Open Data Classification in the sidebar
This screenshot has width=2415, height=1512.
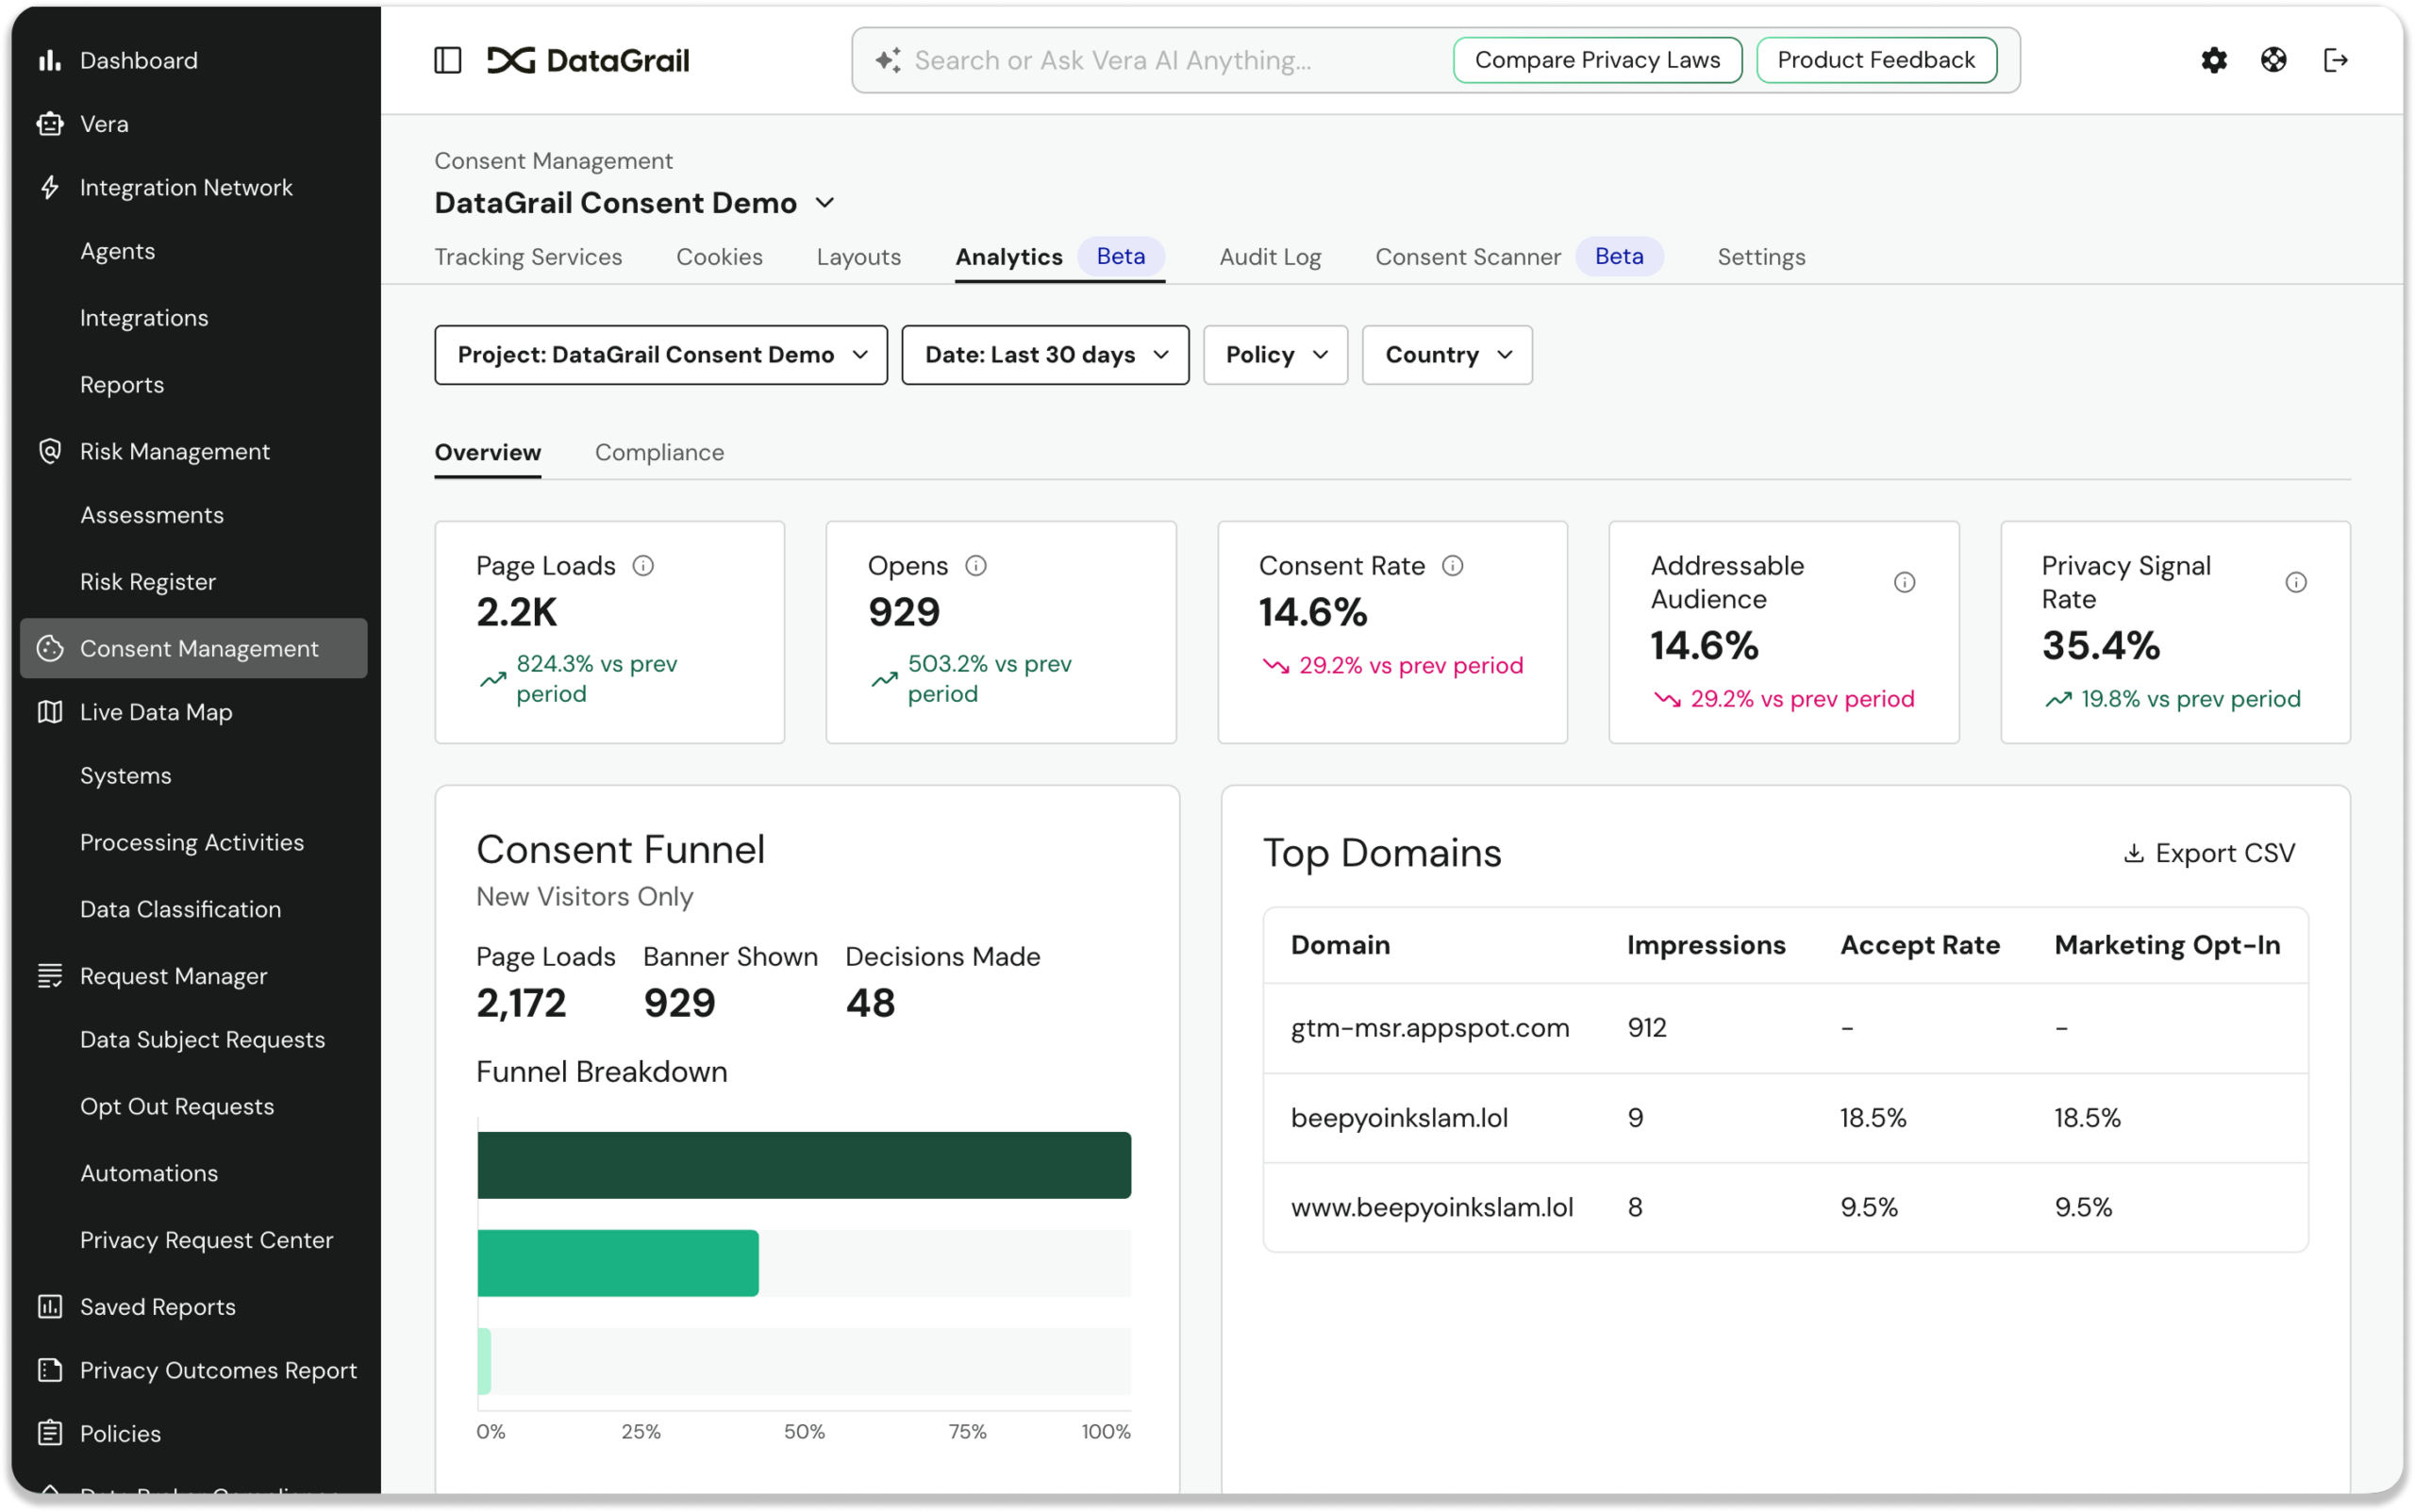[x=181, y=909]
